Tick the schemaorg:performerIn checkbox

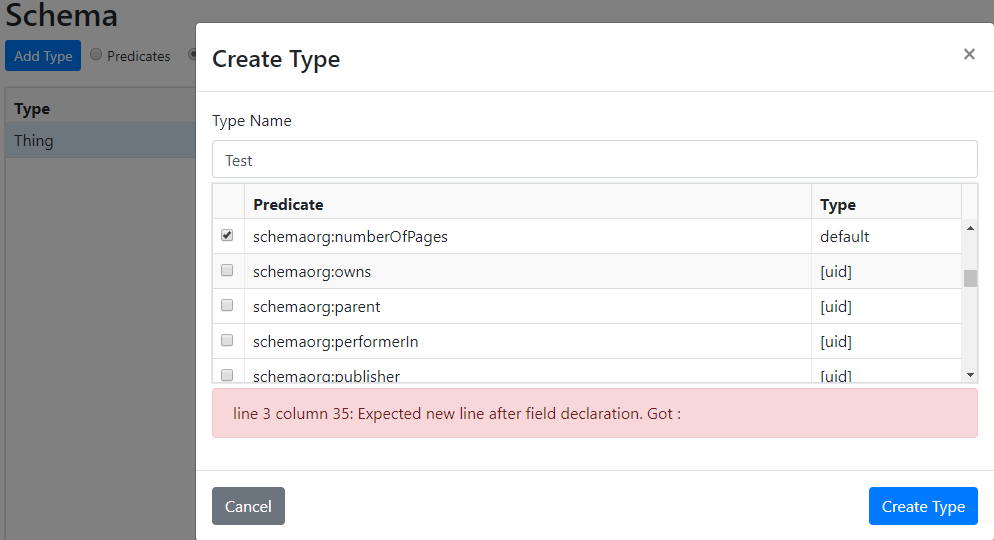[227, 341]
